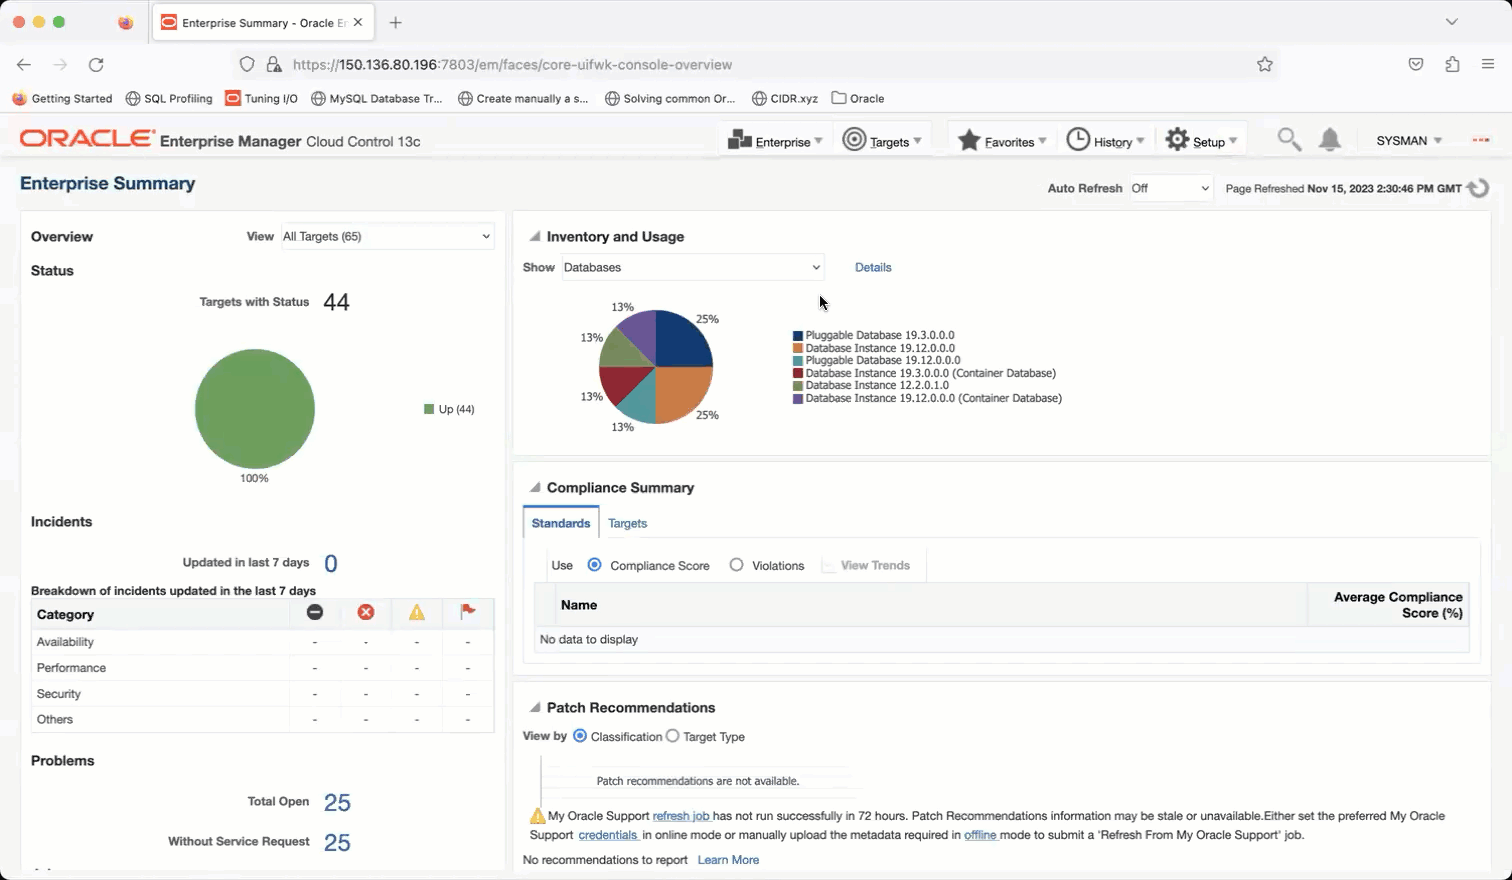Viewport: 1512px width, 880px height.
Task: Open the History clock menu
Action: tap(1104, 141)
